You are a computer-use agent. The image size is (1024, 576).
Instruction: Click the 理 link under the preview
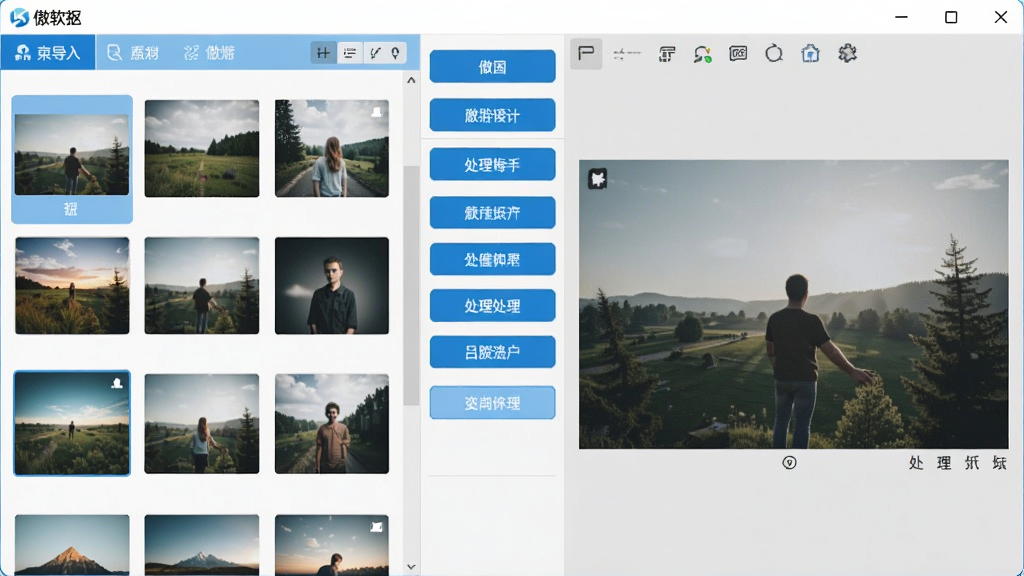click(x=944, y=463)
